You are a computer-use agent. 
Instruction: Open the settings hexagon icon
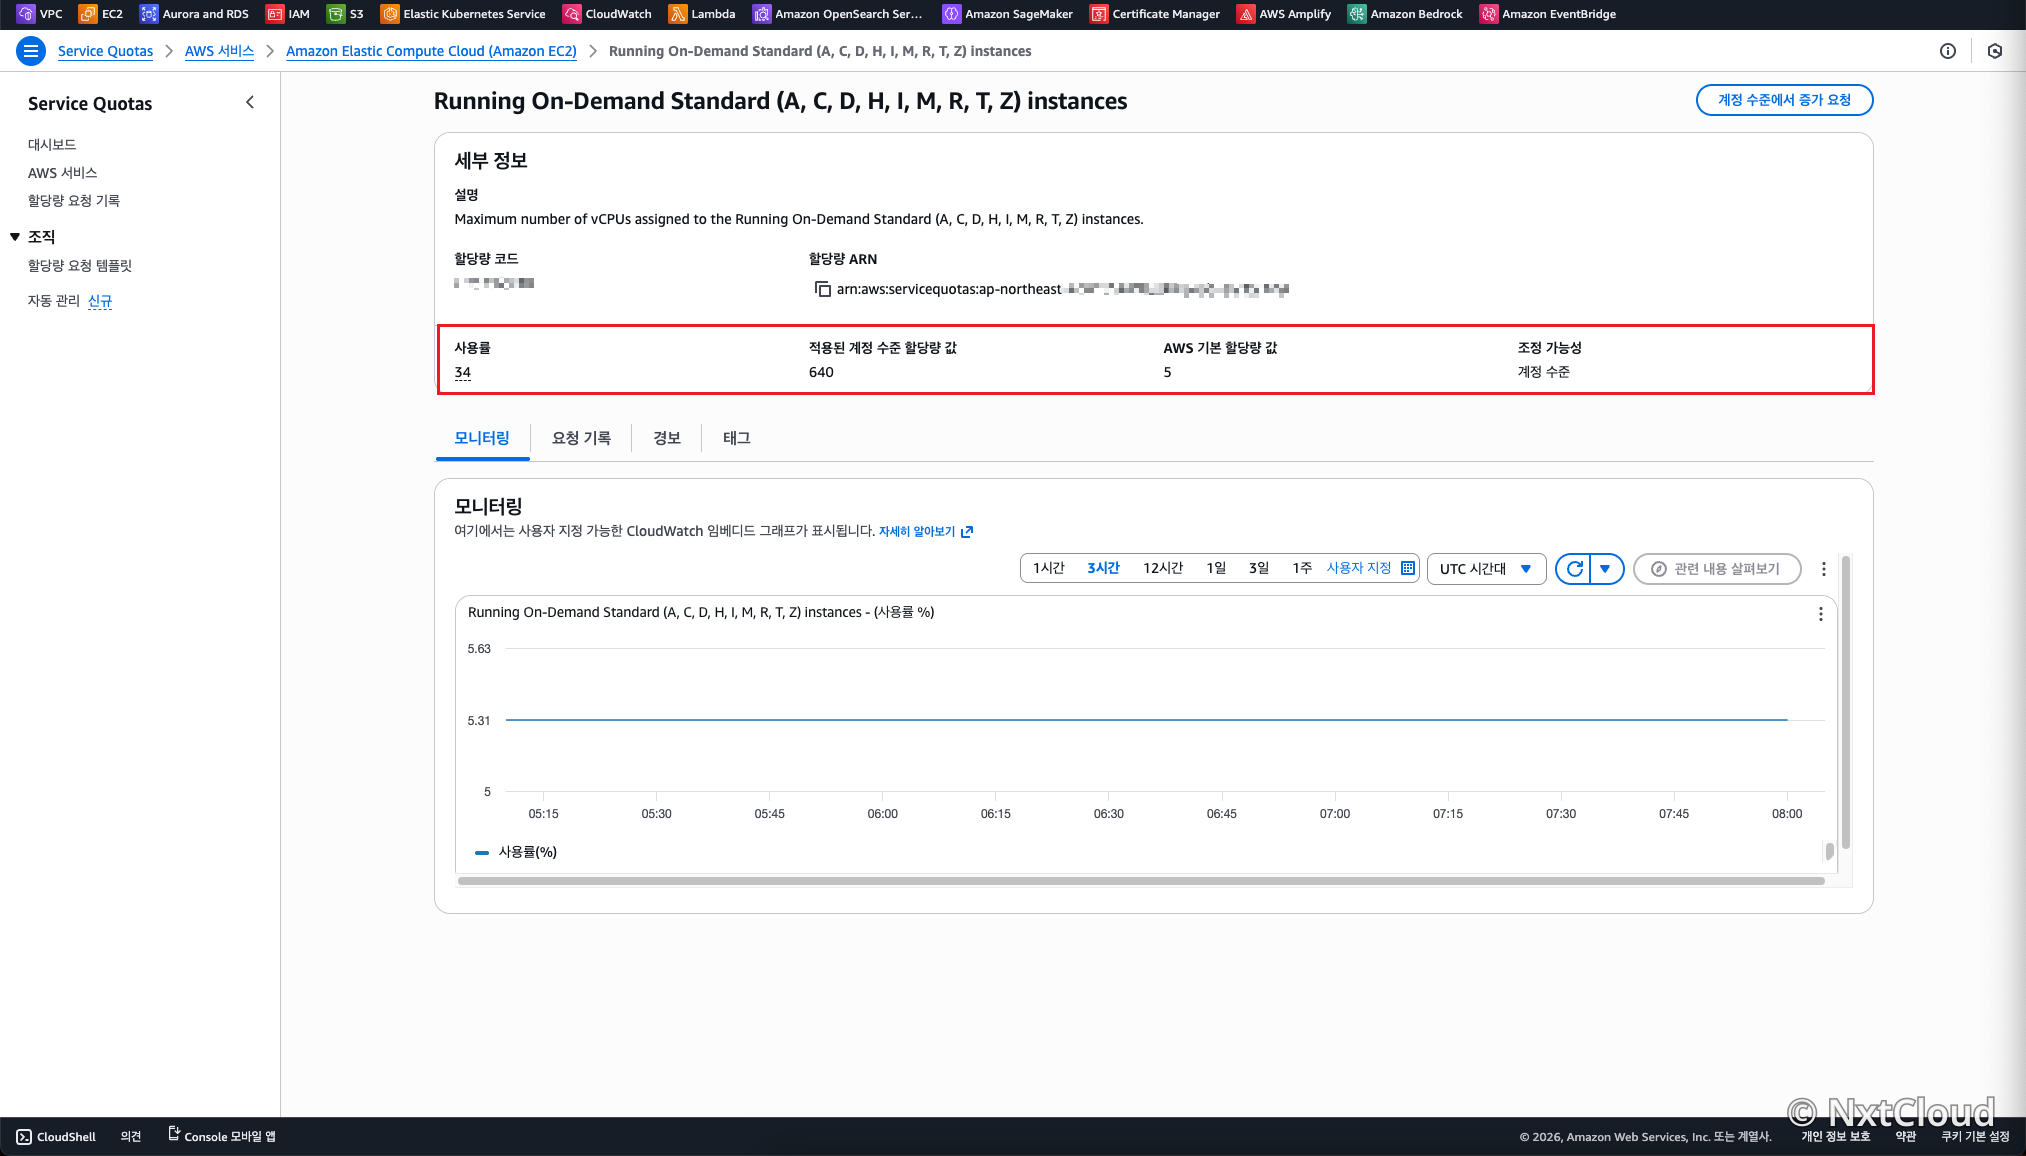pos(1994,51)
